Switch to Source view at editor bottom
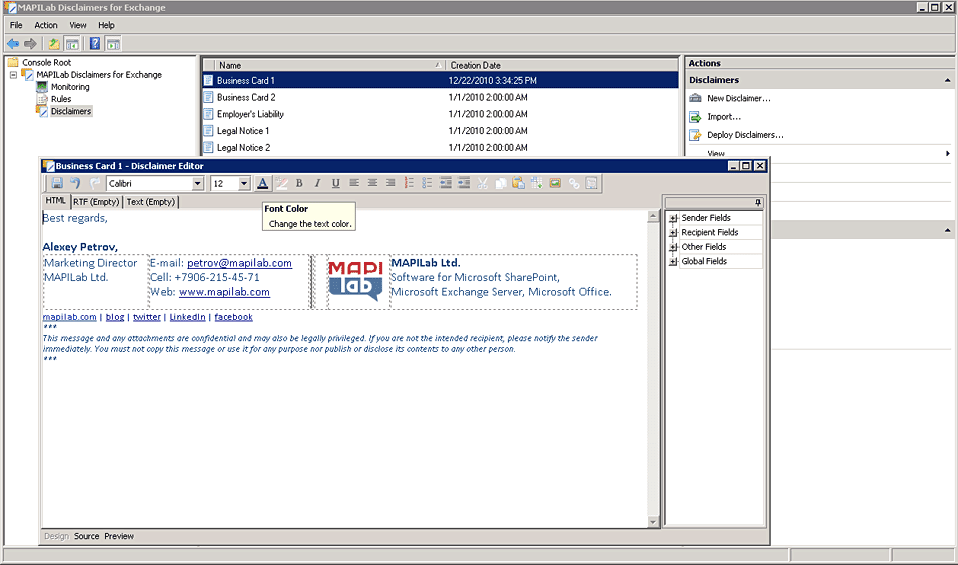958x565 pixels. tap(86, 536)
